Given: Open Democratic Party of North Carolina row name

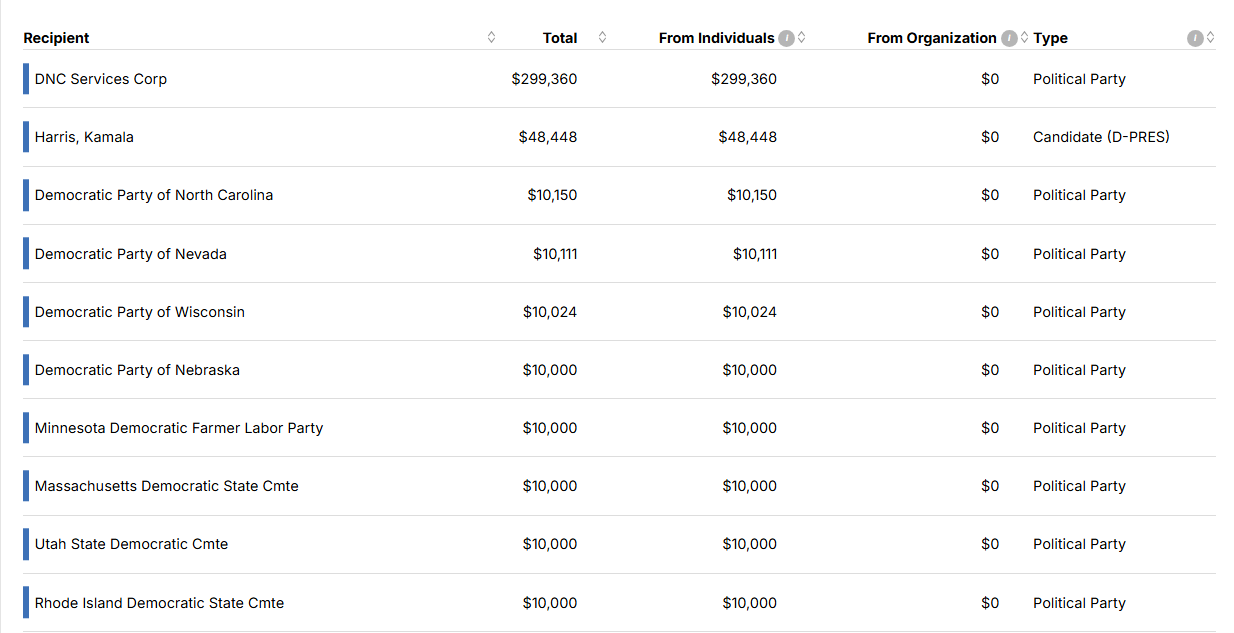Looking at the screenshot, I should coord(154,195).
